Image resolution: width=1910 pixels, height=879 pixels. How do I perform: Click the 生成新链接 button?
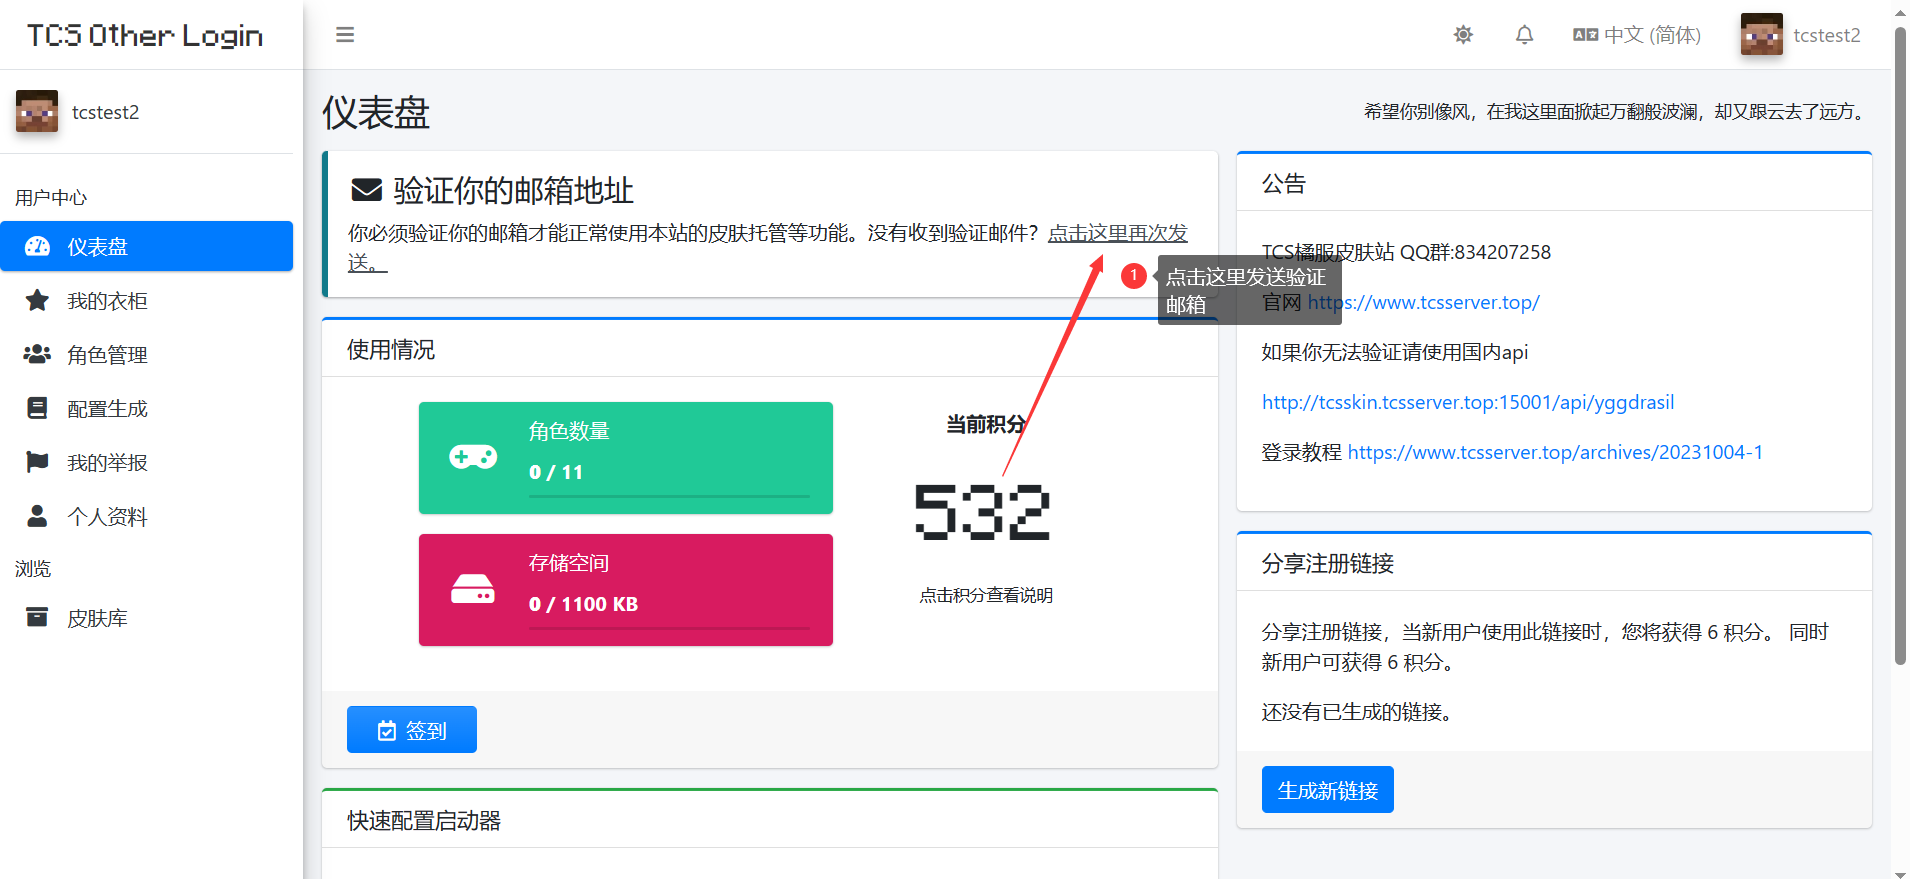coord(1327,790)
